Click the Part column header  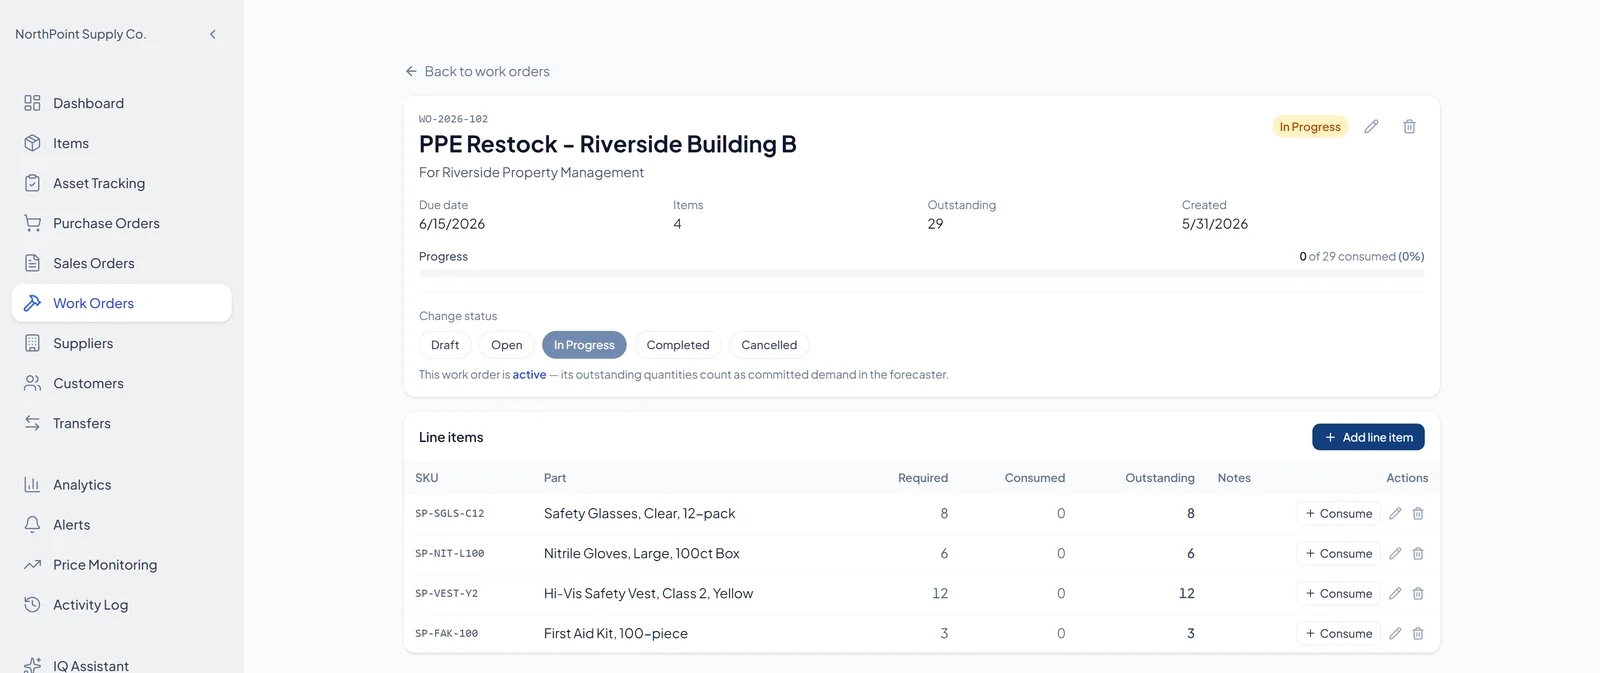(x=555, y=478)
